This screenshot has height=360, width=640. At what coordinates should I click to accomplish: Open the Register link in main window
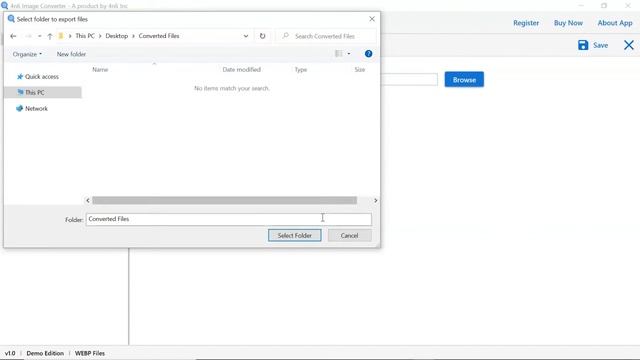click(526, 23)
